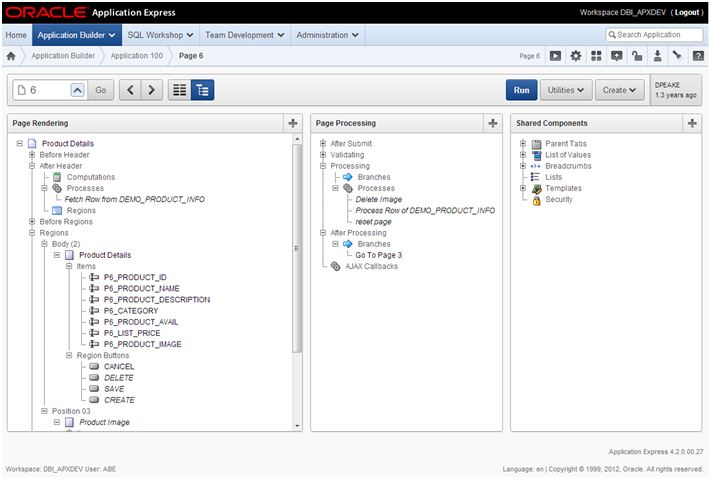Click the Export download icon
Screen dimensions: 710x491
(657, 56)
